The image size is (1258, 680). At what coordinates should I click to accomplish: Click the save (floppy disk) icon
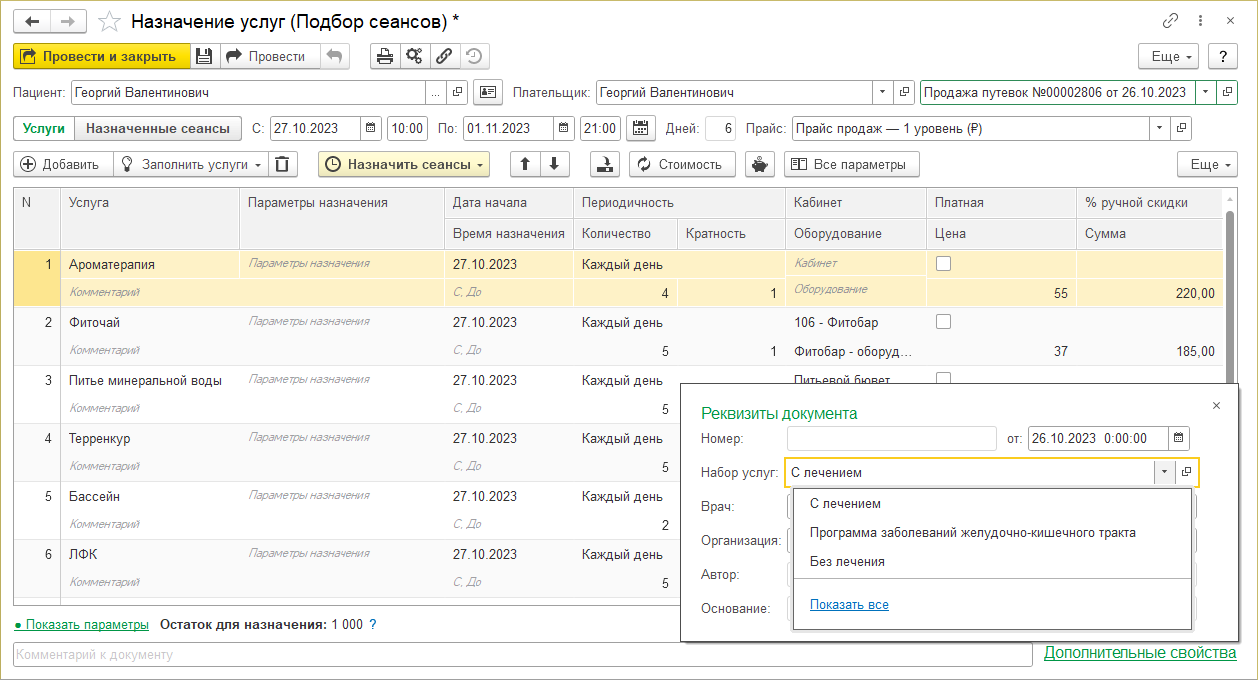[x=204, y=57]
